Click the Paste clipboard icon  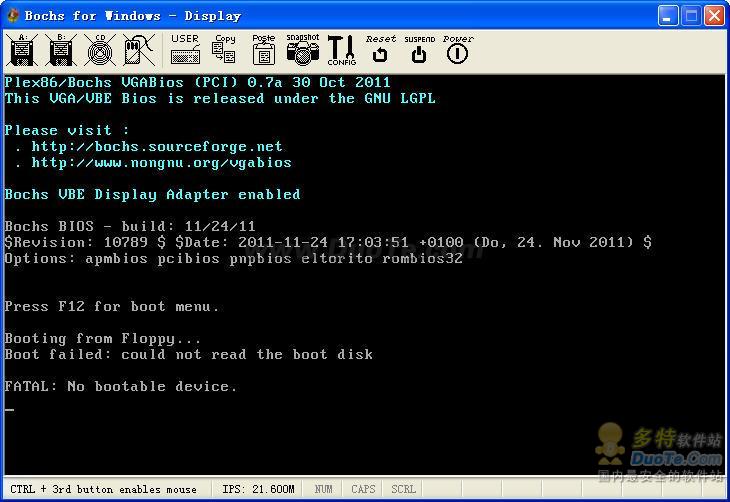coord(264,49)
